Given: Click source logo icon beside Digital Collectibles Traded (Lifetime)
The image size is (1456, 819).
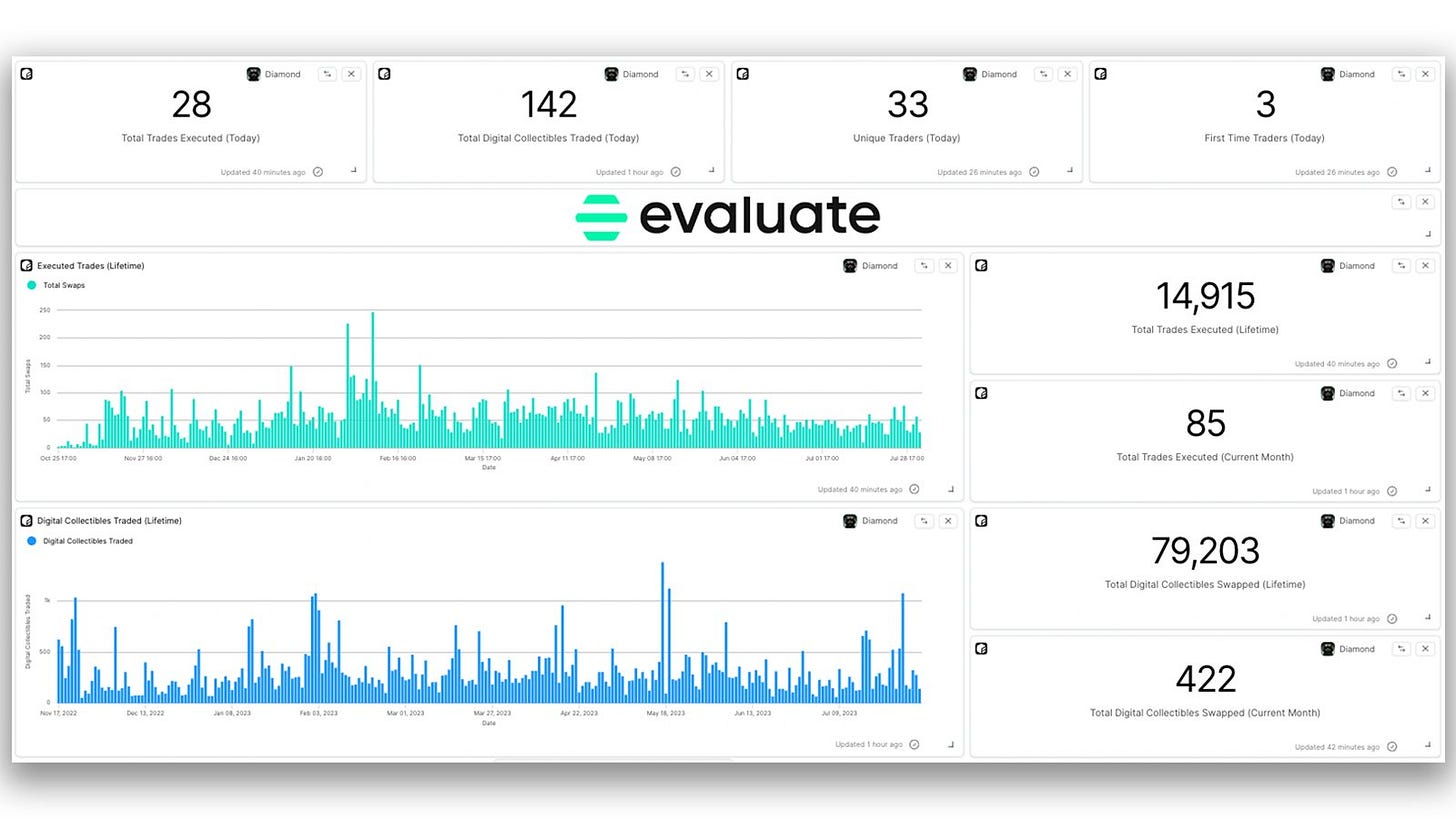Looking at the screenshot, I should (27, 521).
